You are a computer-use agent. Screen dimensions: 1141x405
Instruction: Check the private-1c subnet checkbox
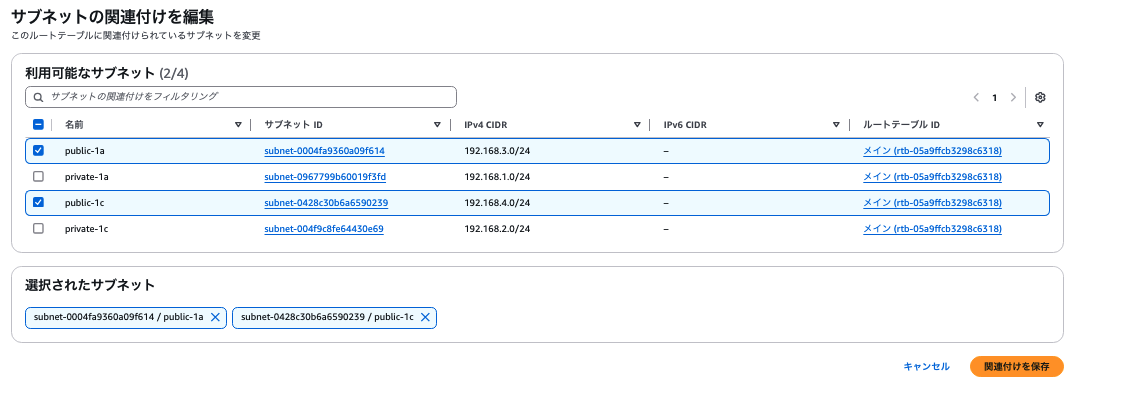point(39,228)
